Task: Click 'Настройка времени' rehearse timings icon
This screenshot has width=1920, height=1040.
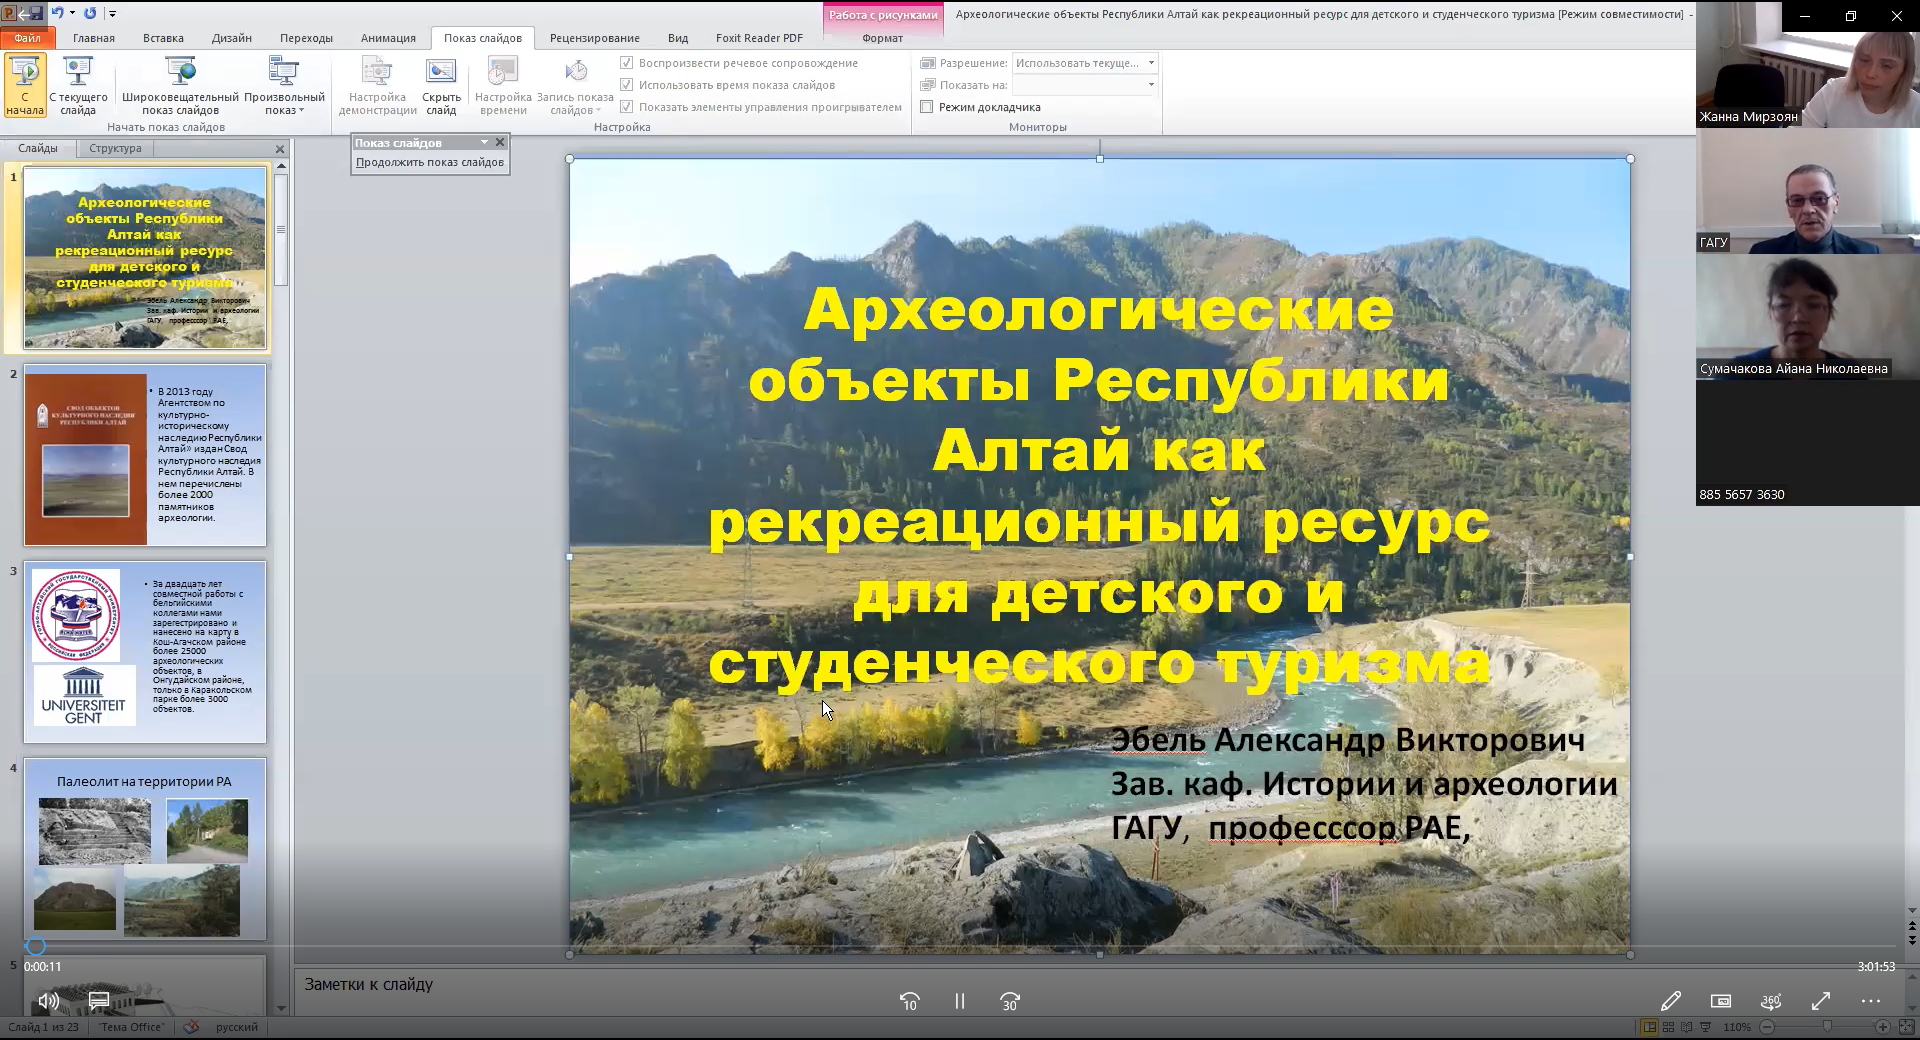Action: 503,84
